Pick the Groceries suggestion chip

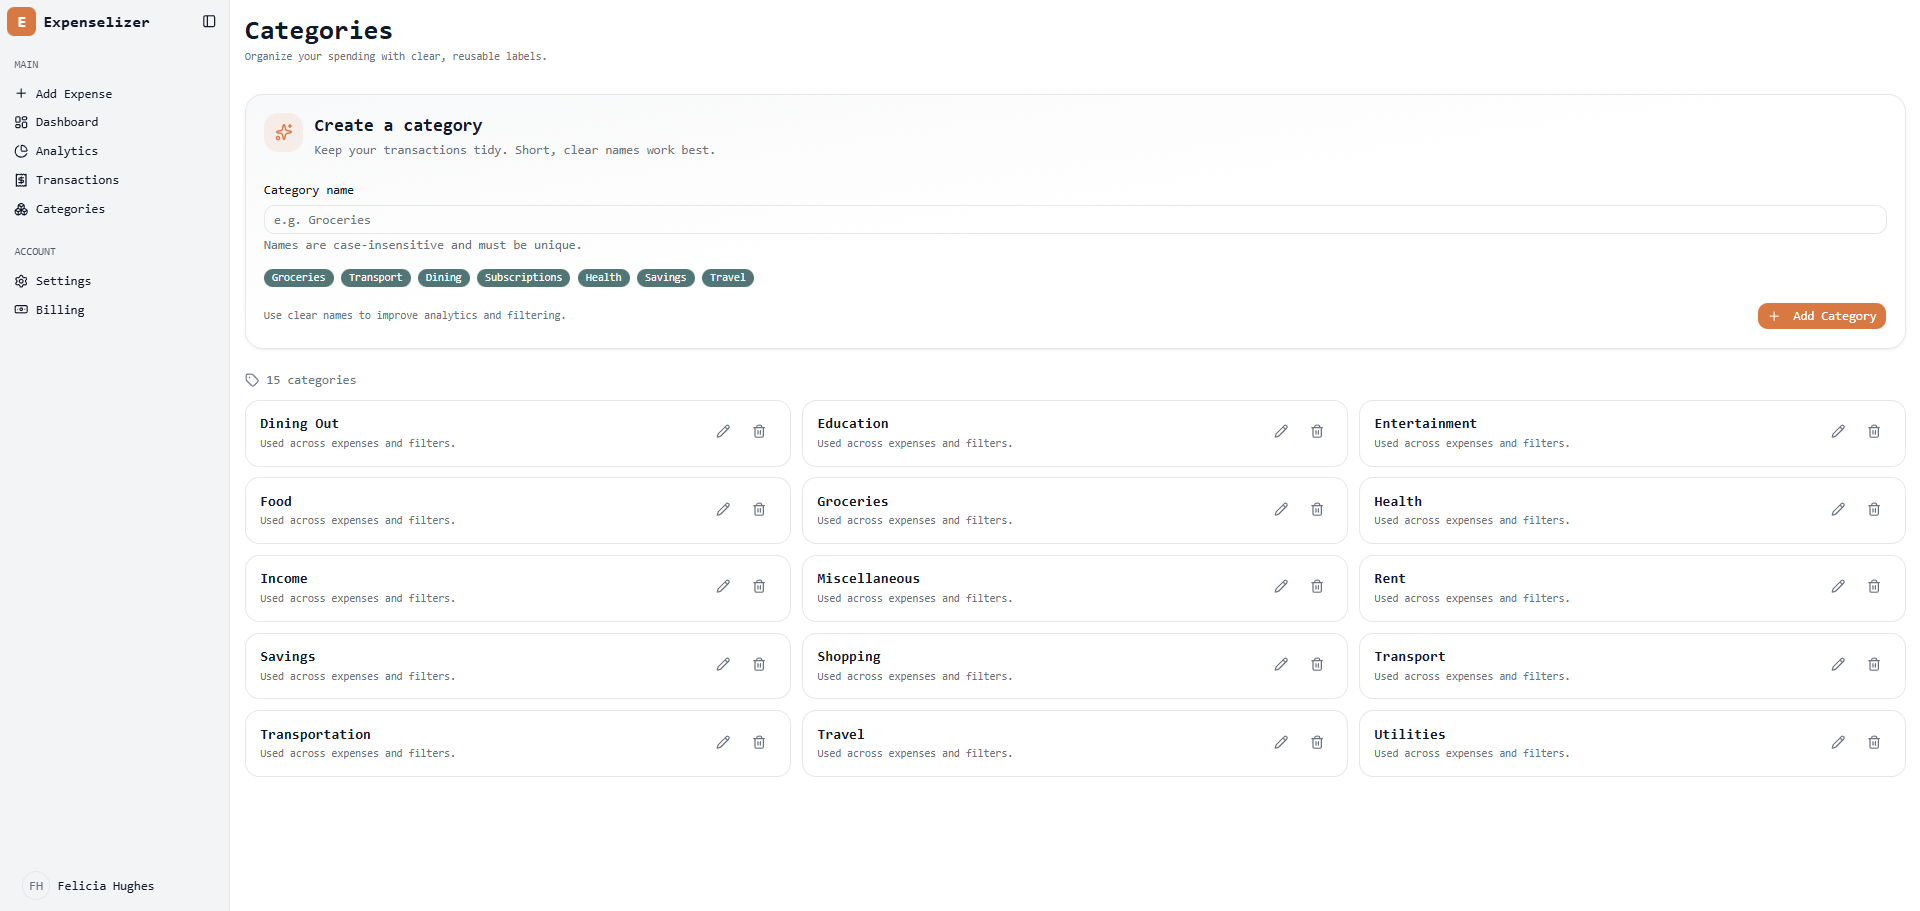(299, 278)
